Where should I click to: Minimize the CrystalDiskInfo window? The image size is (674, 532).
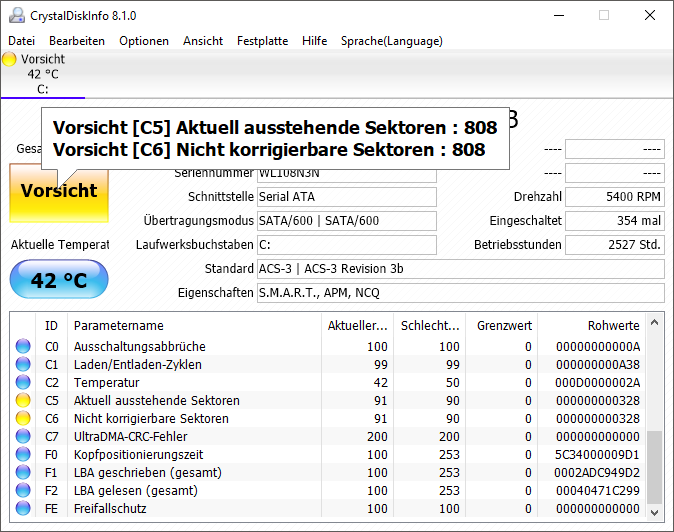(559, 15)
